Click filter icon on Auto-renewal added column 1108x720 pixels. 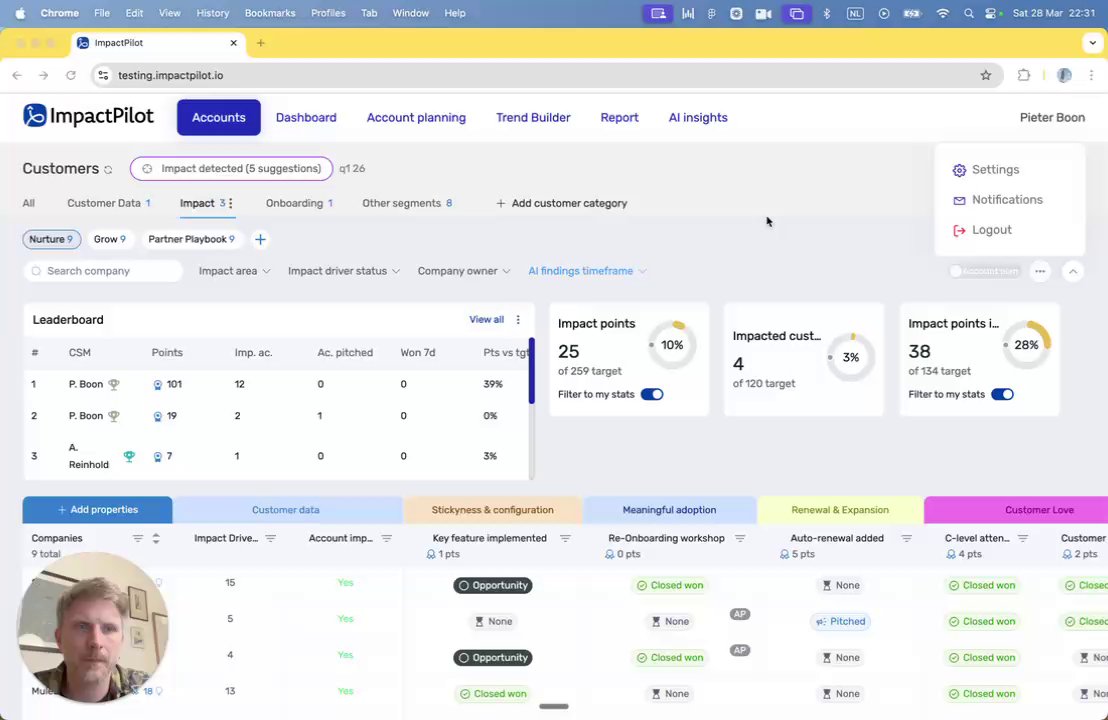[x=907, y=538]
